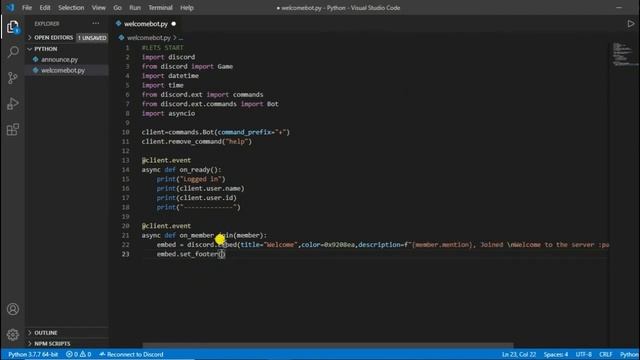
Task: Click the 'embed.set_footer' code line
Action: click(191, 254)
